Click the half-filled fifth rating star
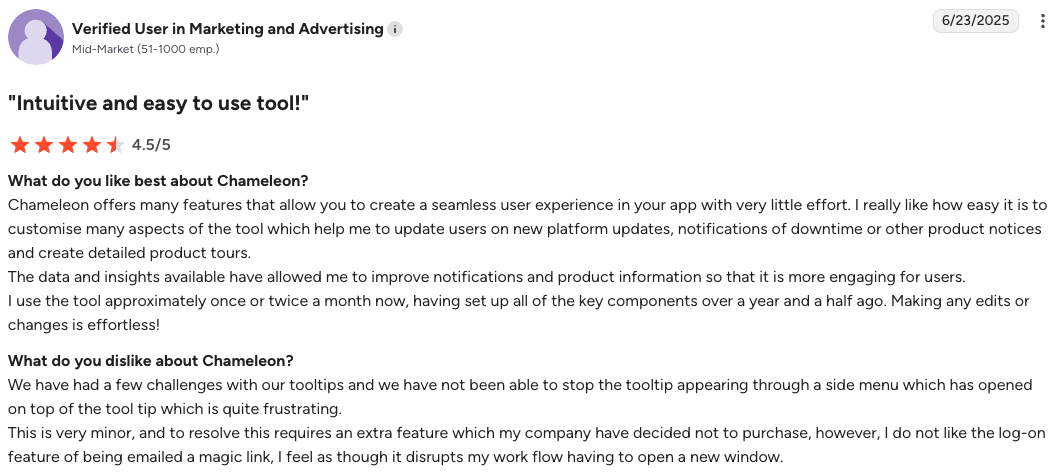This screenshot has width=1058, height=473. coord(115,145)
